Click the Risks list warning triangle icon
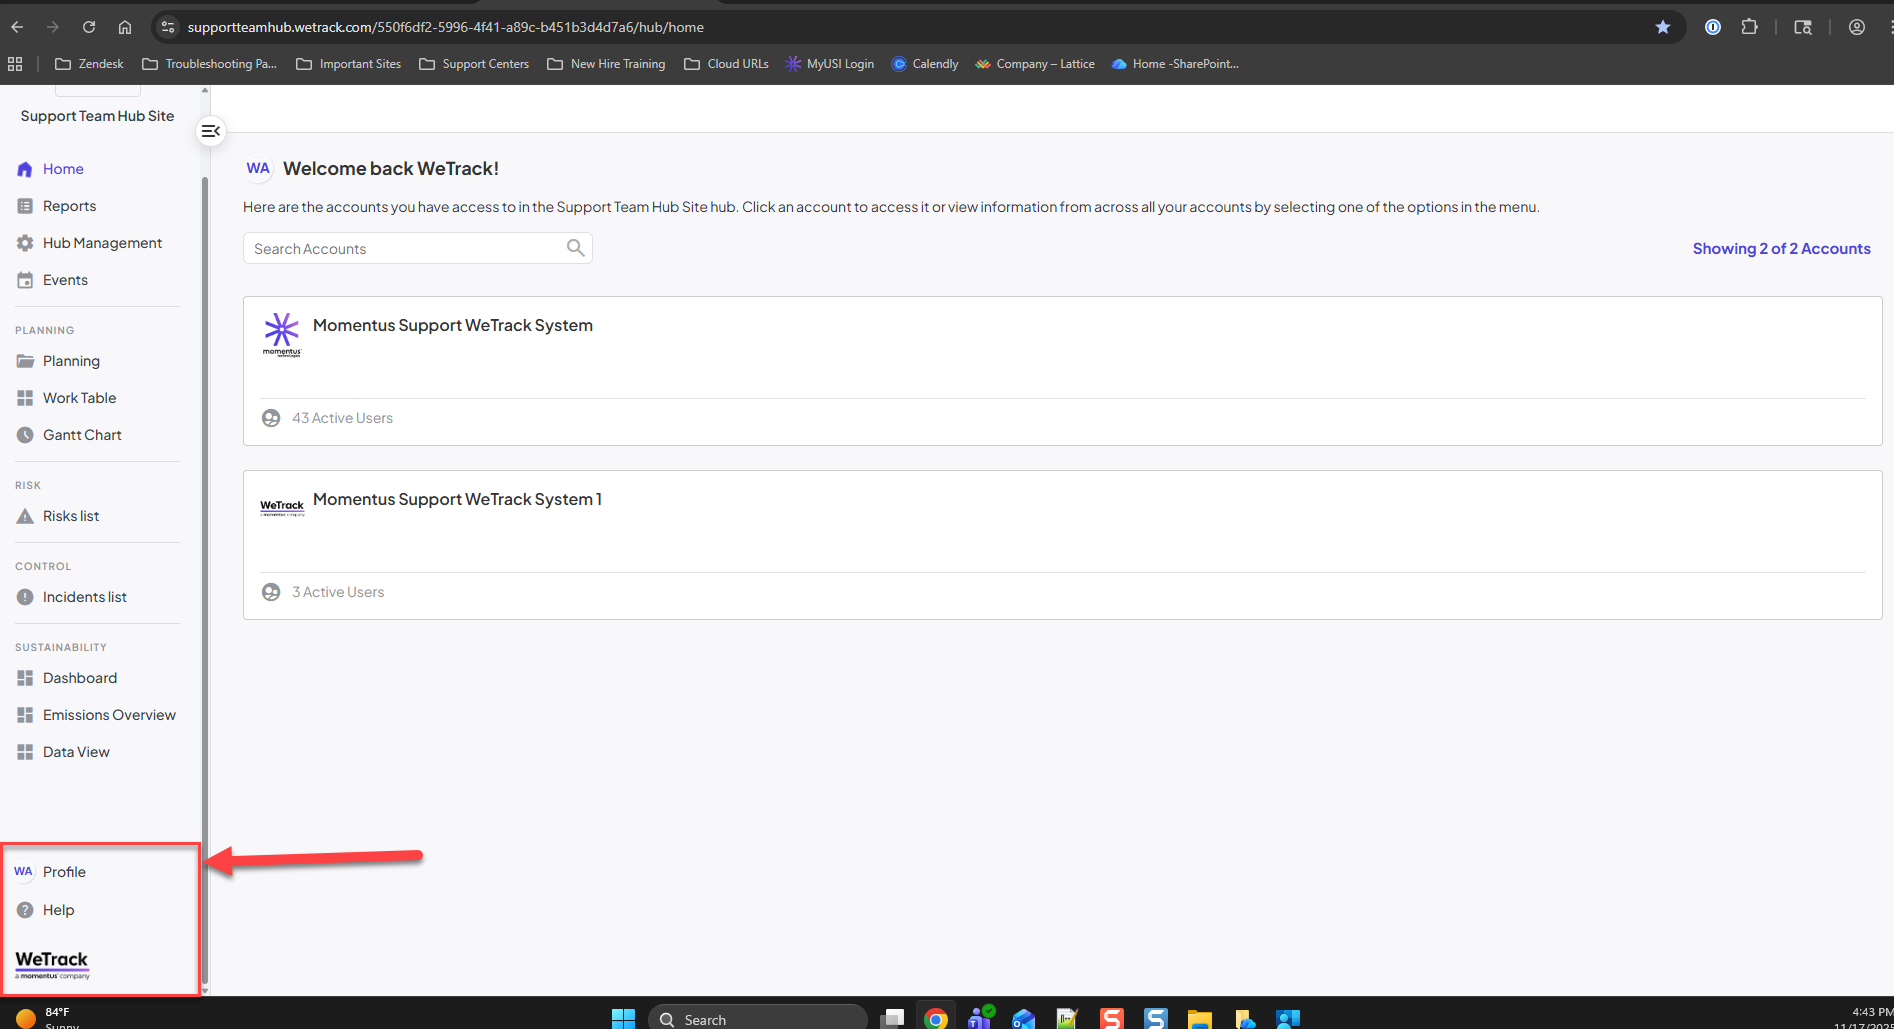The height and width of the screenshot is (1029, 1894). (x=25, y=516)
